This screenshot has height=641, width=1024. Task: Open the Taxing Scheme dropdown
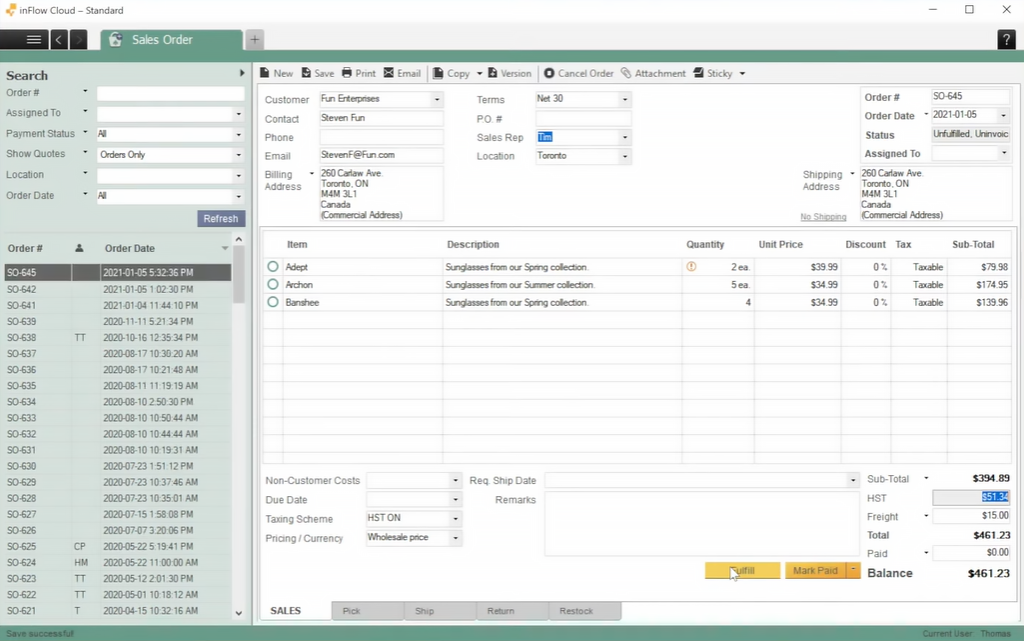(455, 518)
